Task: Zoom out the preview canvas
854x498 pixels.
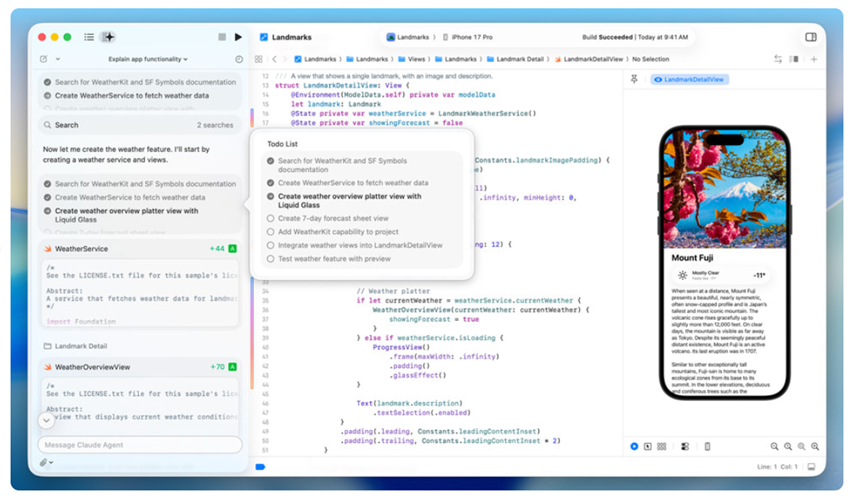Action: 775,446
